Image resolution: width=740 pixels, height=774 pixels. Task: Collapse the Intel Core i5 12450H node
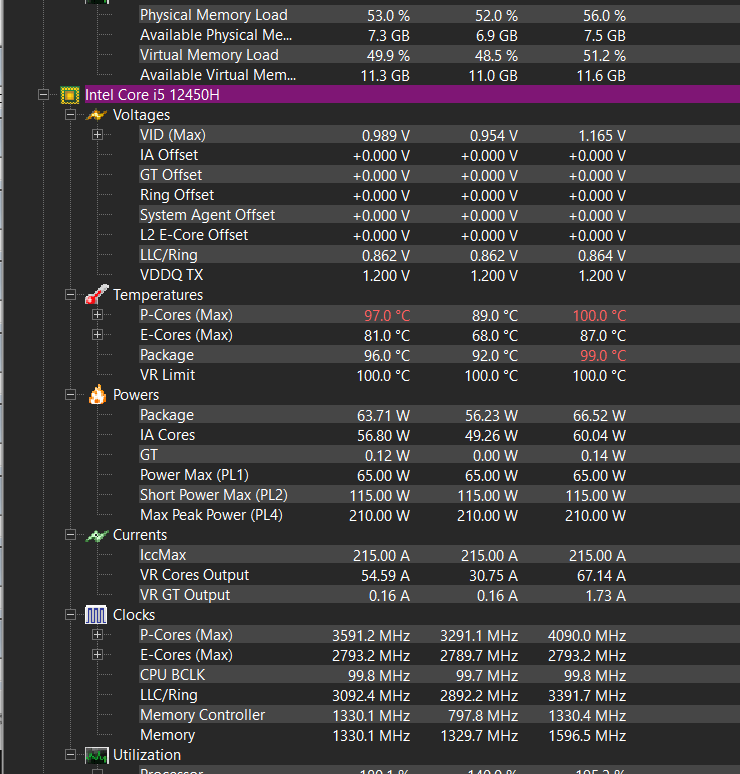43,94
